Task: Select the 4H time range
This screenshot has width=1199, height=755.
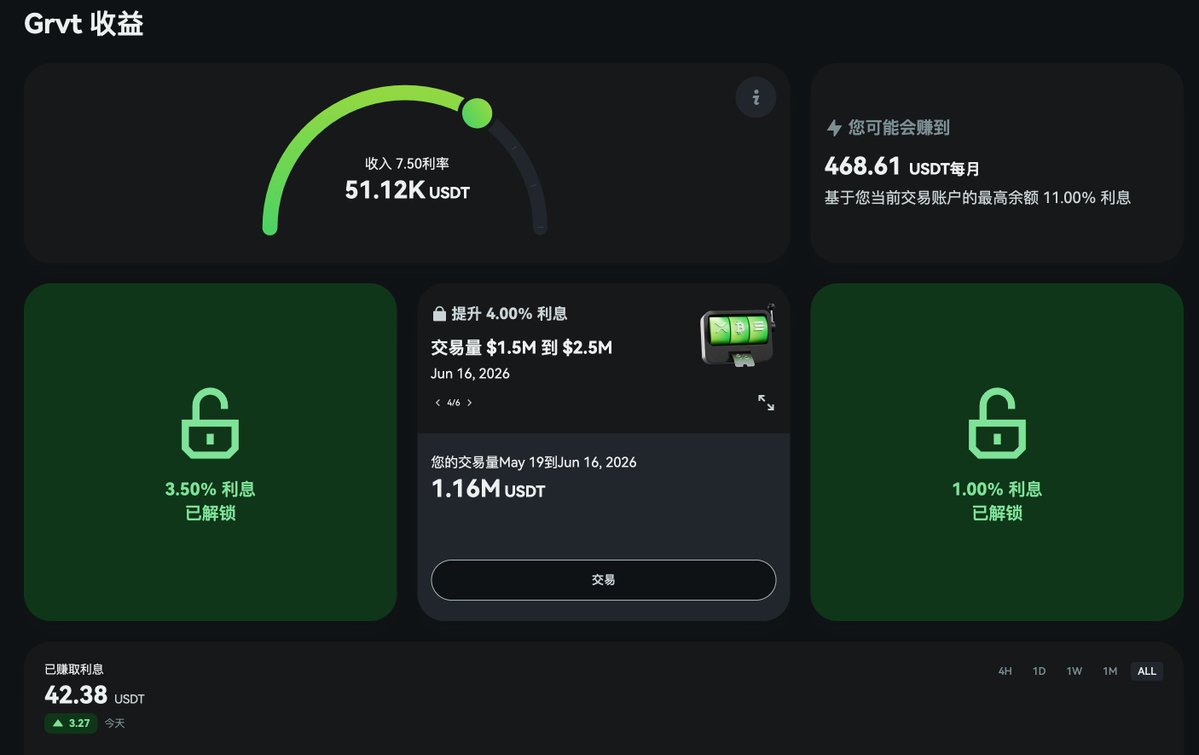Action: coord(1005,671)
